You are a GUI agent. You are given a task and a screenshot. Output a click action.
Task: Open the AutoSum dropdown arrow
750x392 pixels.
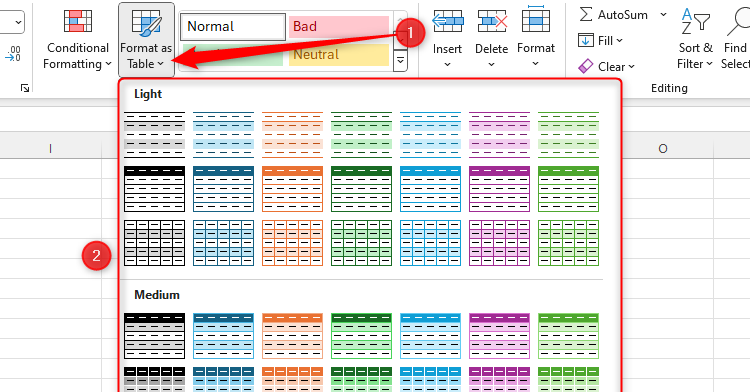click(x=663, y=15)
